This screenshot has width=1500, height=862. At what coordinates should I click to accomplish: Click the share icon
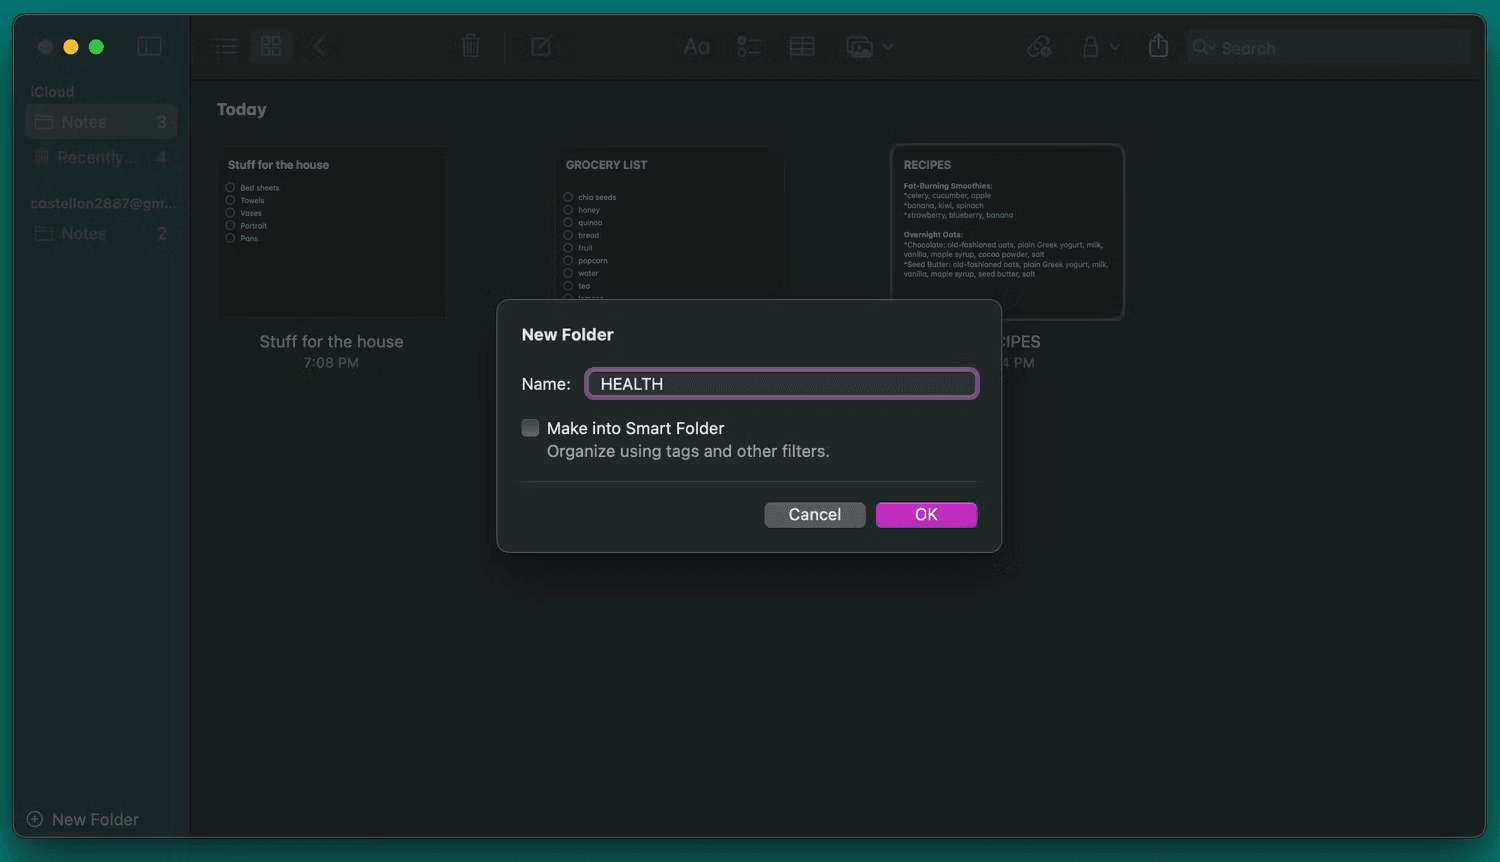tap(1158, 46)
